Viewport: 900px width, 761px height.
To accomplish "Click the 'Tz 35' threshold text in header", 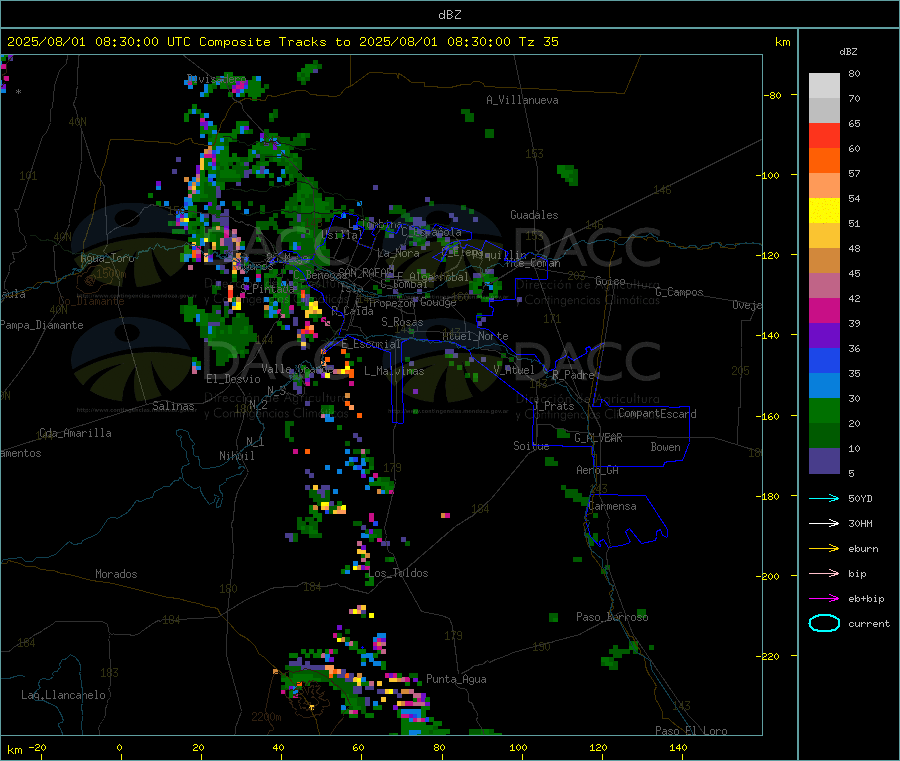I will coord(538,42).
